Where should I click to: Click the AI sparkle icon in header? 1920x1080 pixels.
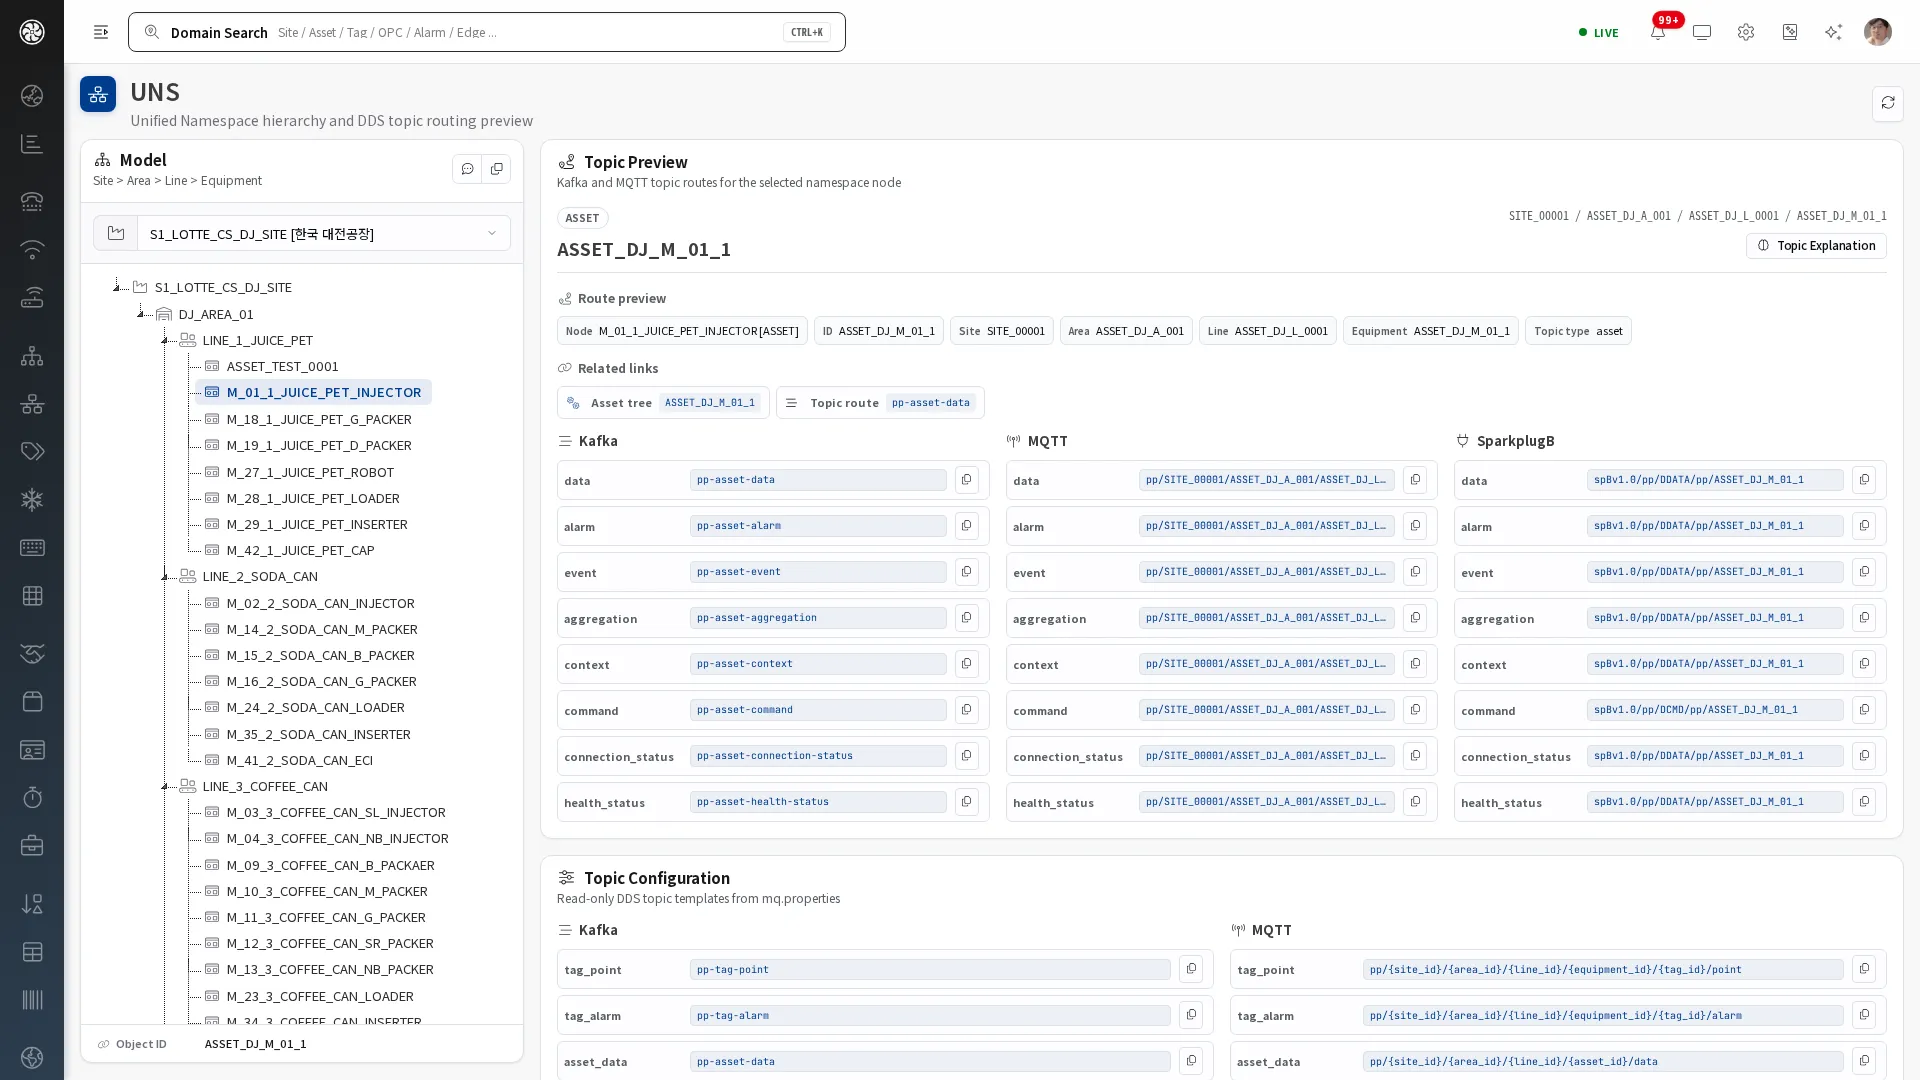pos(1833,32)
